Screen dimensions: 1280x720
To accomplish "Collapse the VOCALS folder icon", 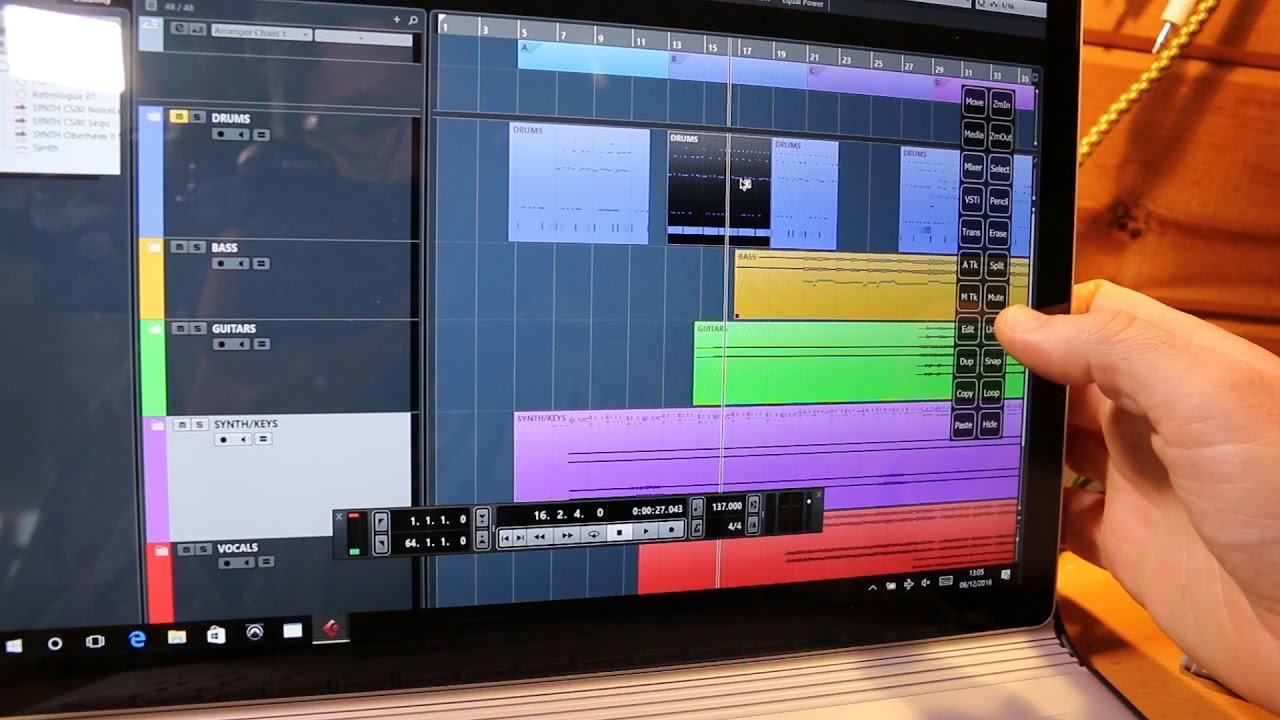I will click(160, 549).
